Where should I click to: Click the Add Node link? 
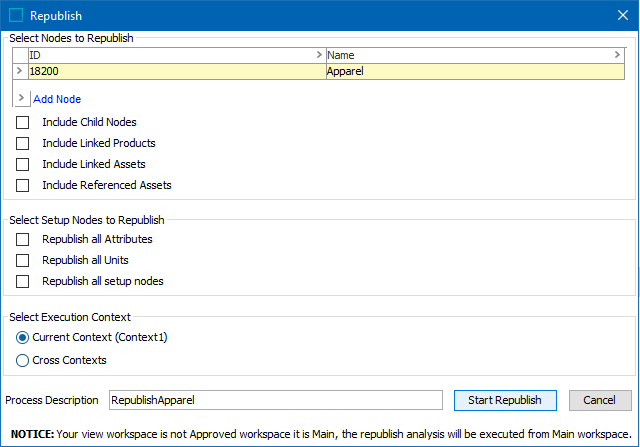57,99
